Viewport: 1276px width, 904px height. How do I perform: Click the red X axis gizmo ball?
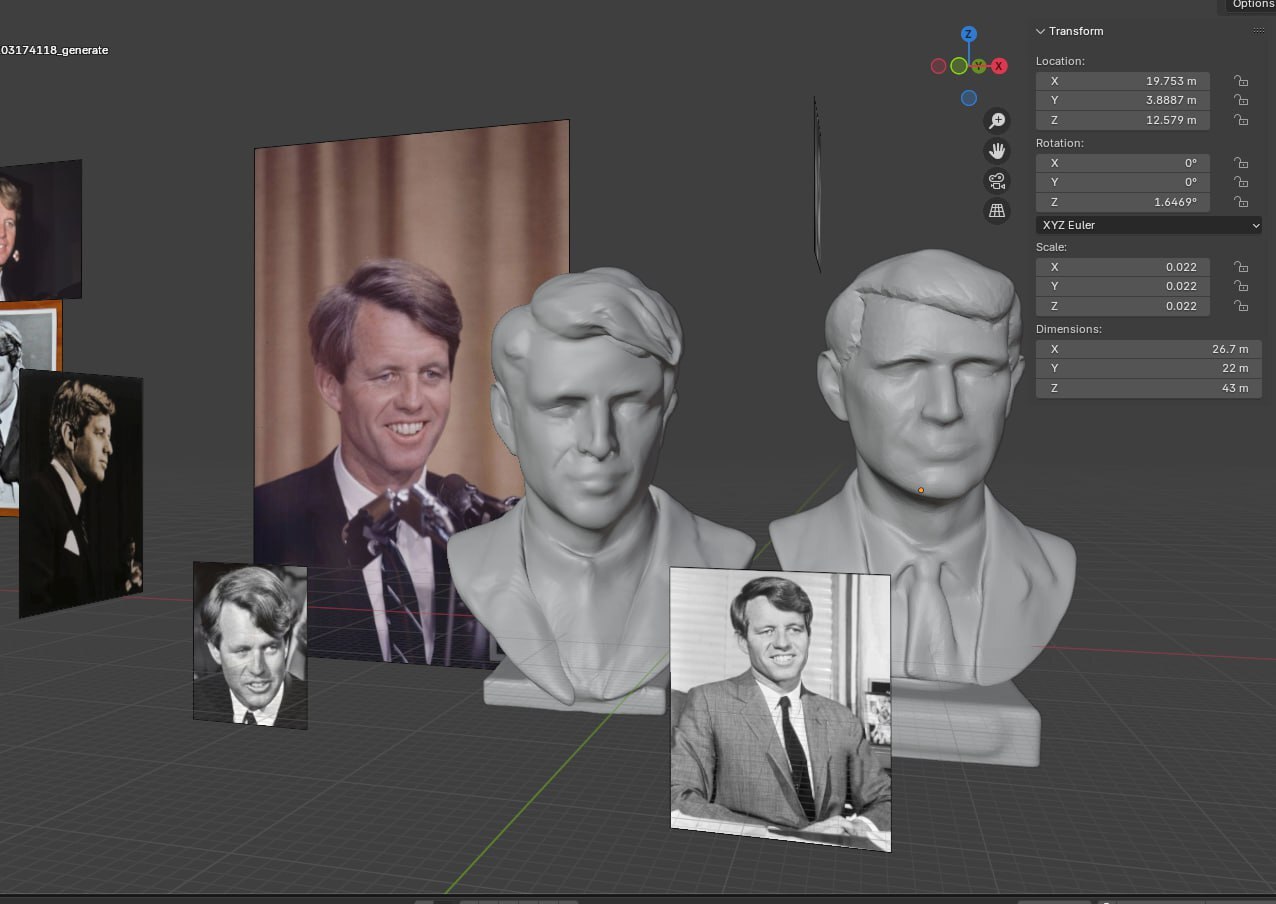(999, 66)
